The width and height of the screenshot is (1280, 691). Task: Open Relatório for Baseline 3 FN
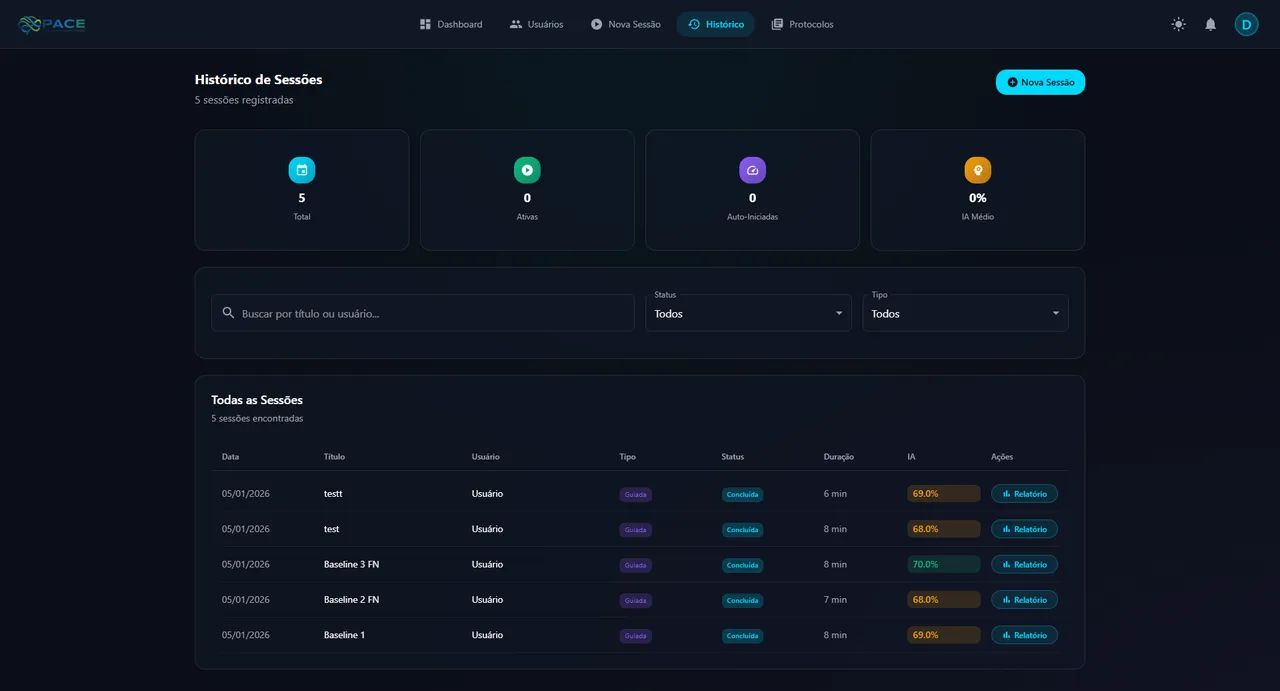pos(1024,565)
